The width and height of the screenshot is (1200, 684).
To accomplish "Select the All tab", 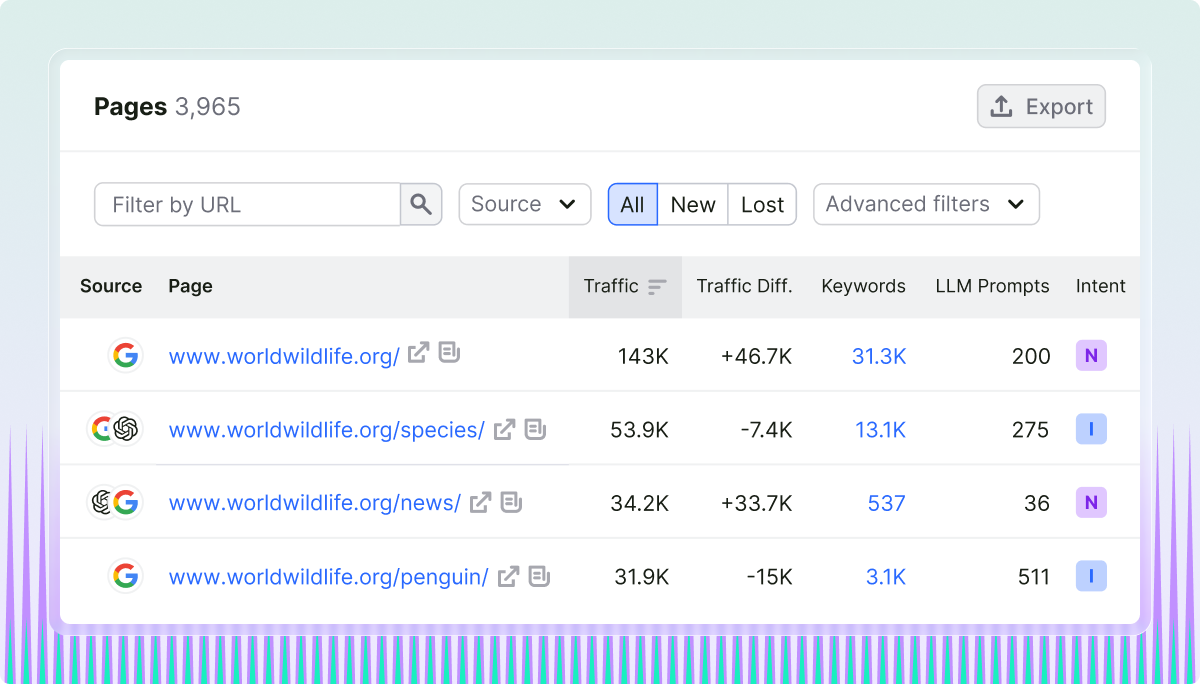I will click(632, 204).
